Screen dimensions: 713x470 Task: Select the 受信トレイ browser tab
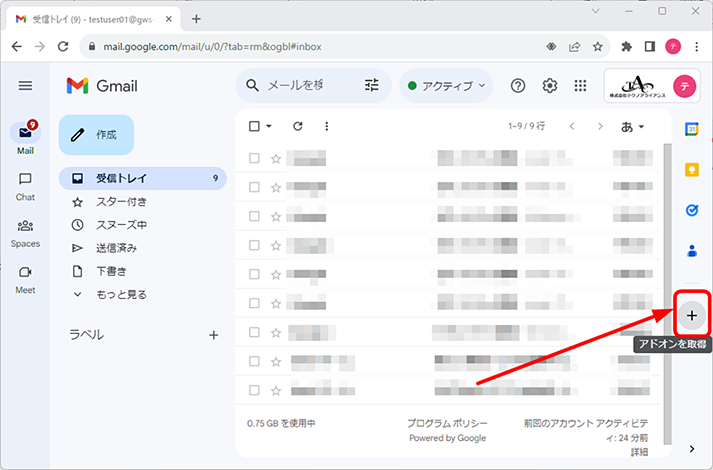[93, 19]
